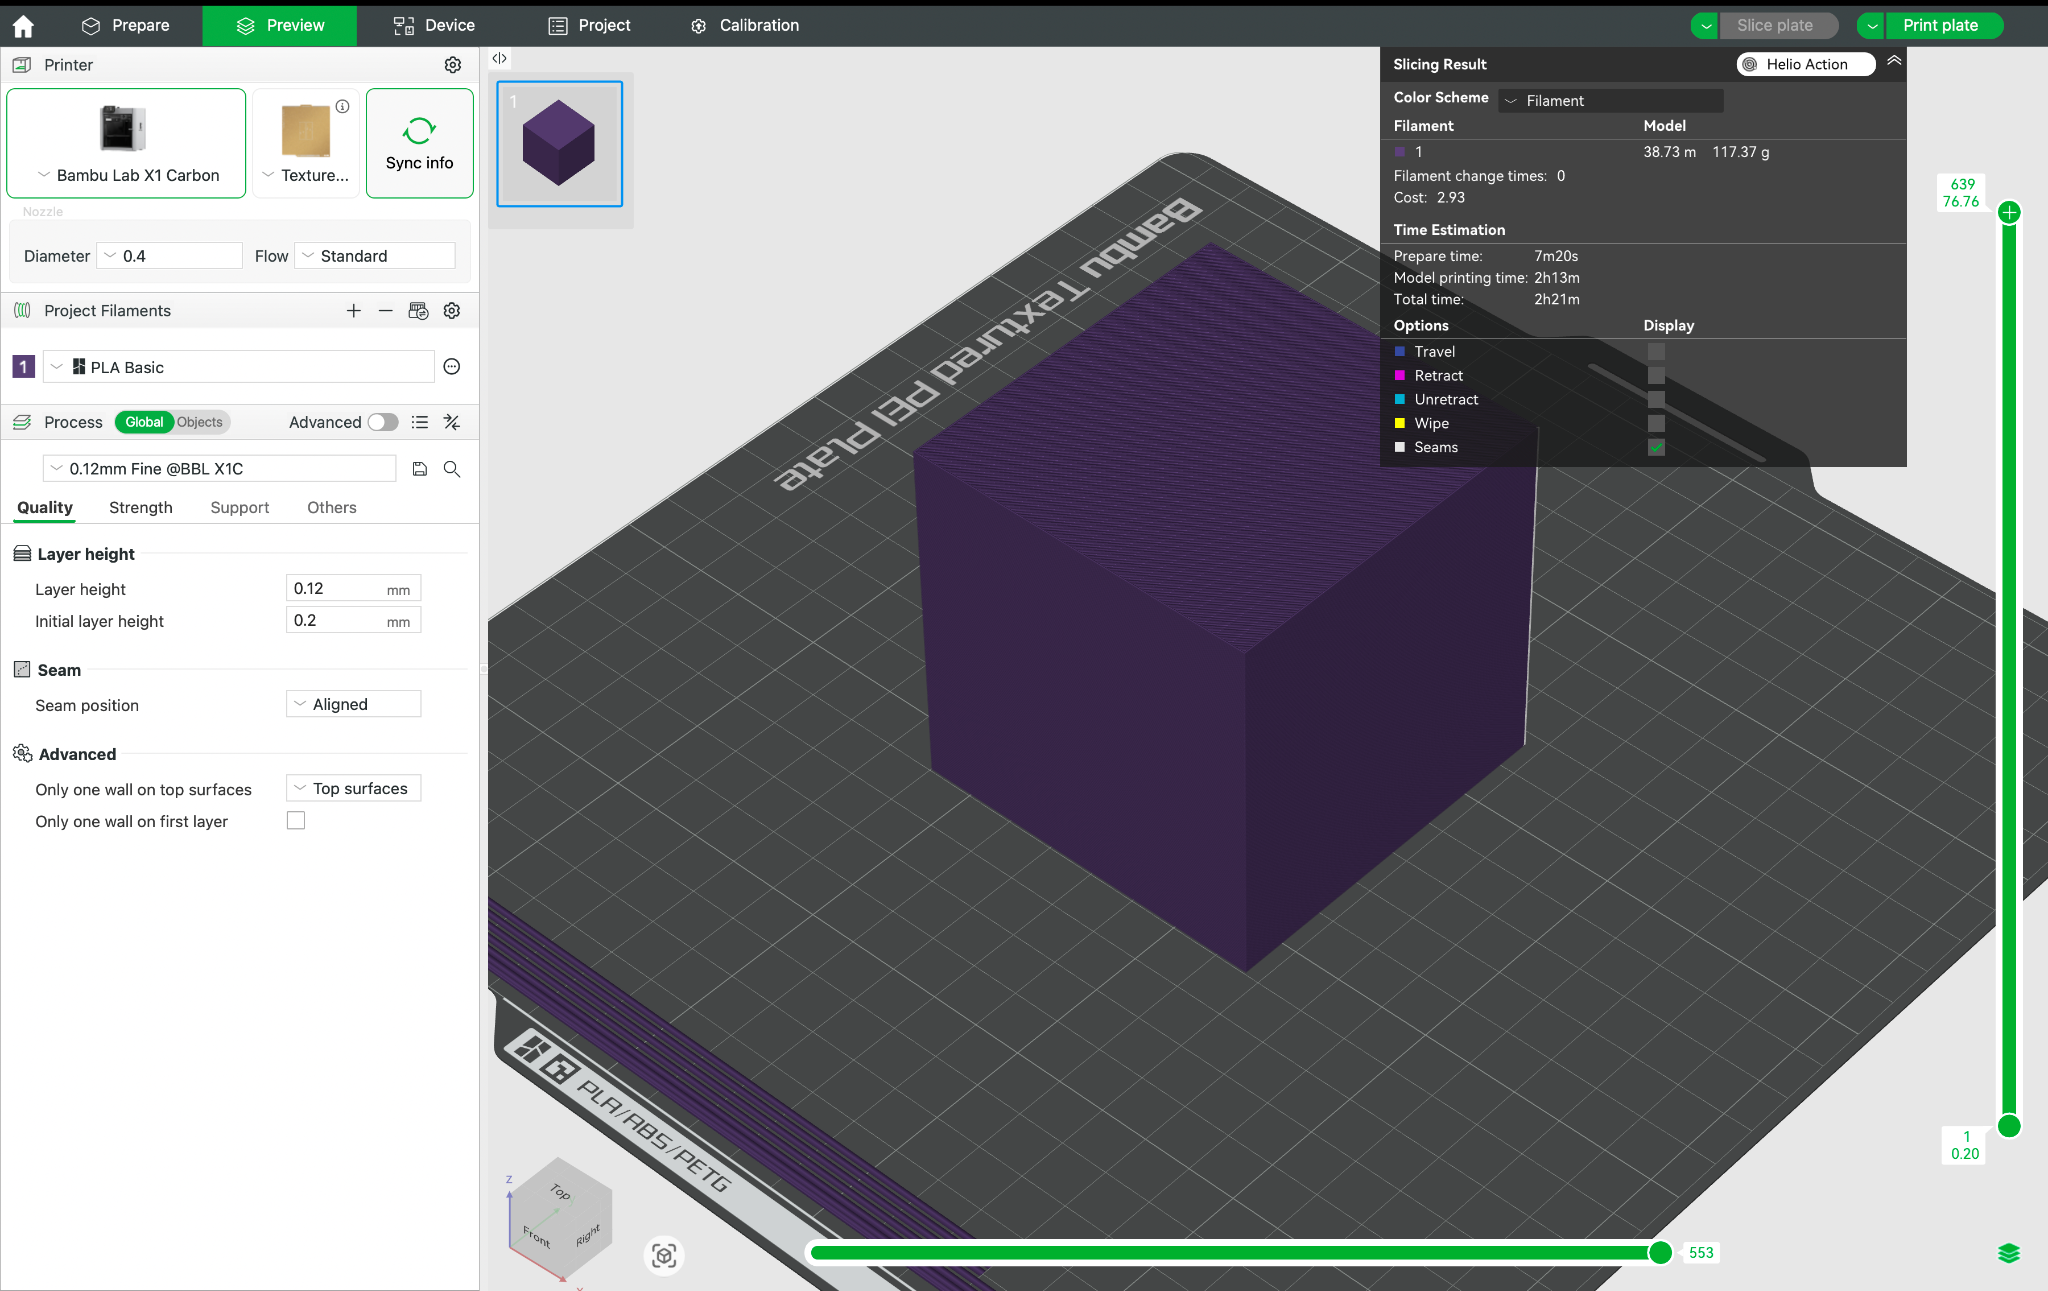This screenshot has width=2048, height=1291.
Task: Open the Textured plate type dropdown
Action: (x=306, y=175)
